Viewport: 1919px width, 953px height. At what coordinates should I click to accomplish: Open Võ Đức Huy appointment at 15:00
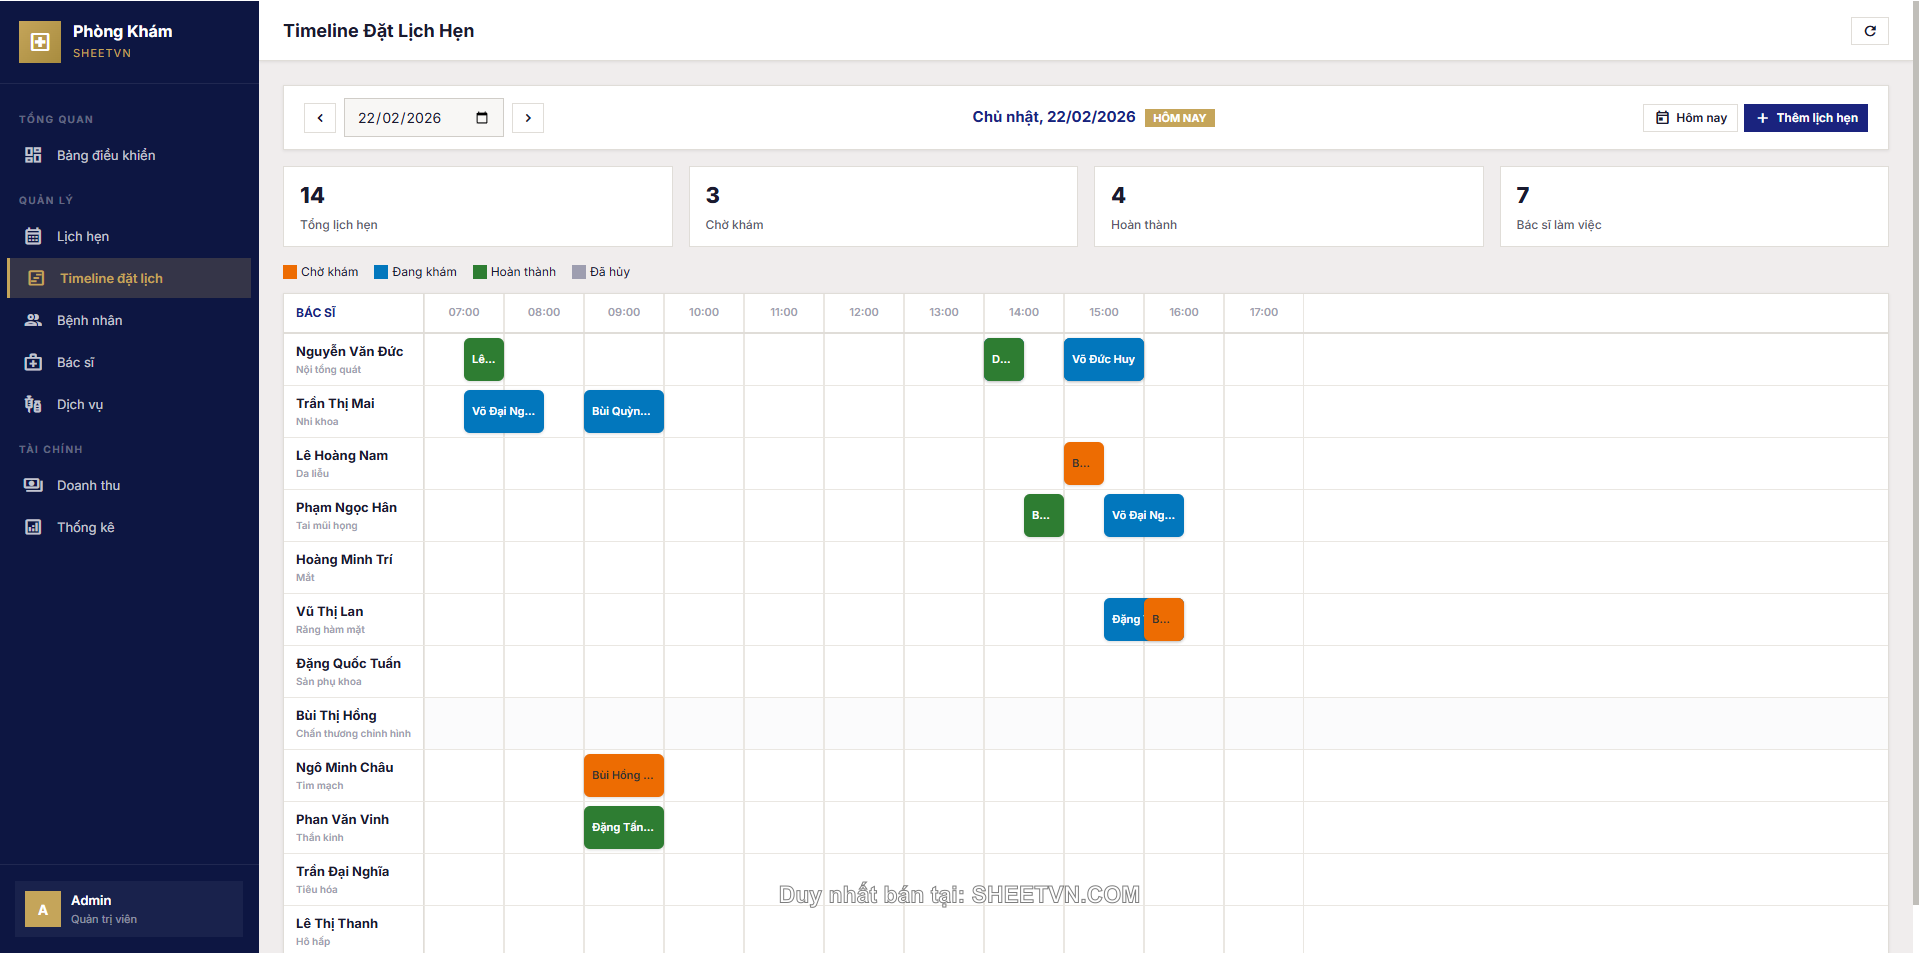[x=1103, y=359]
